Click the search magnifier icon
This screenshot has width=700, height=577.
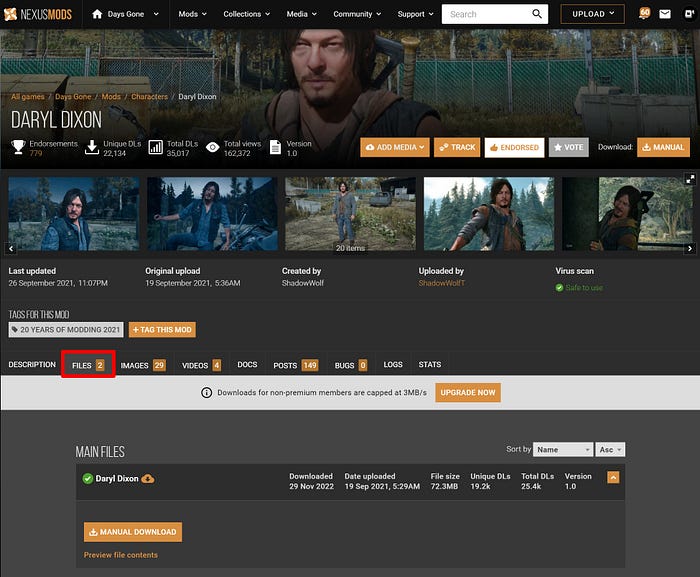point(537,14)
